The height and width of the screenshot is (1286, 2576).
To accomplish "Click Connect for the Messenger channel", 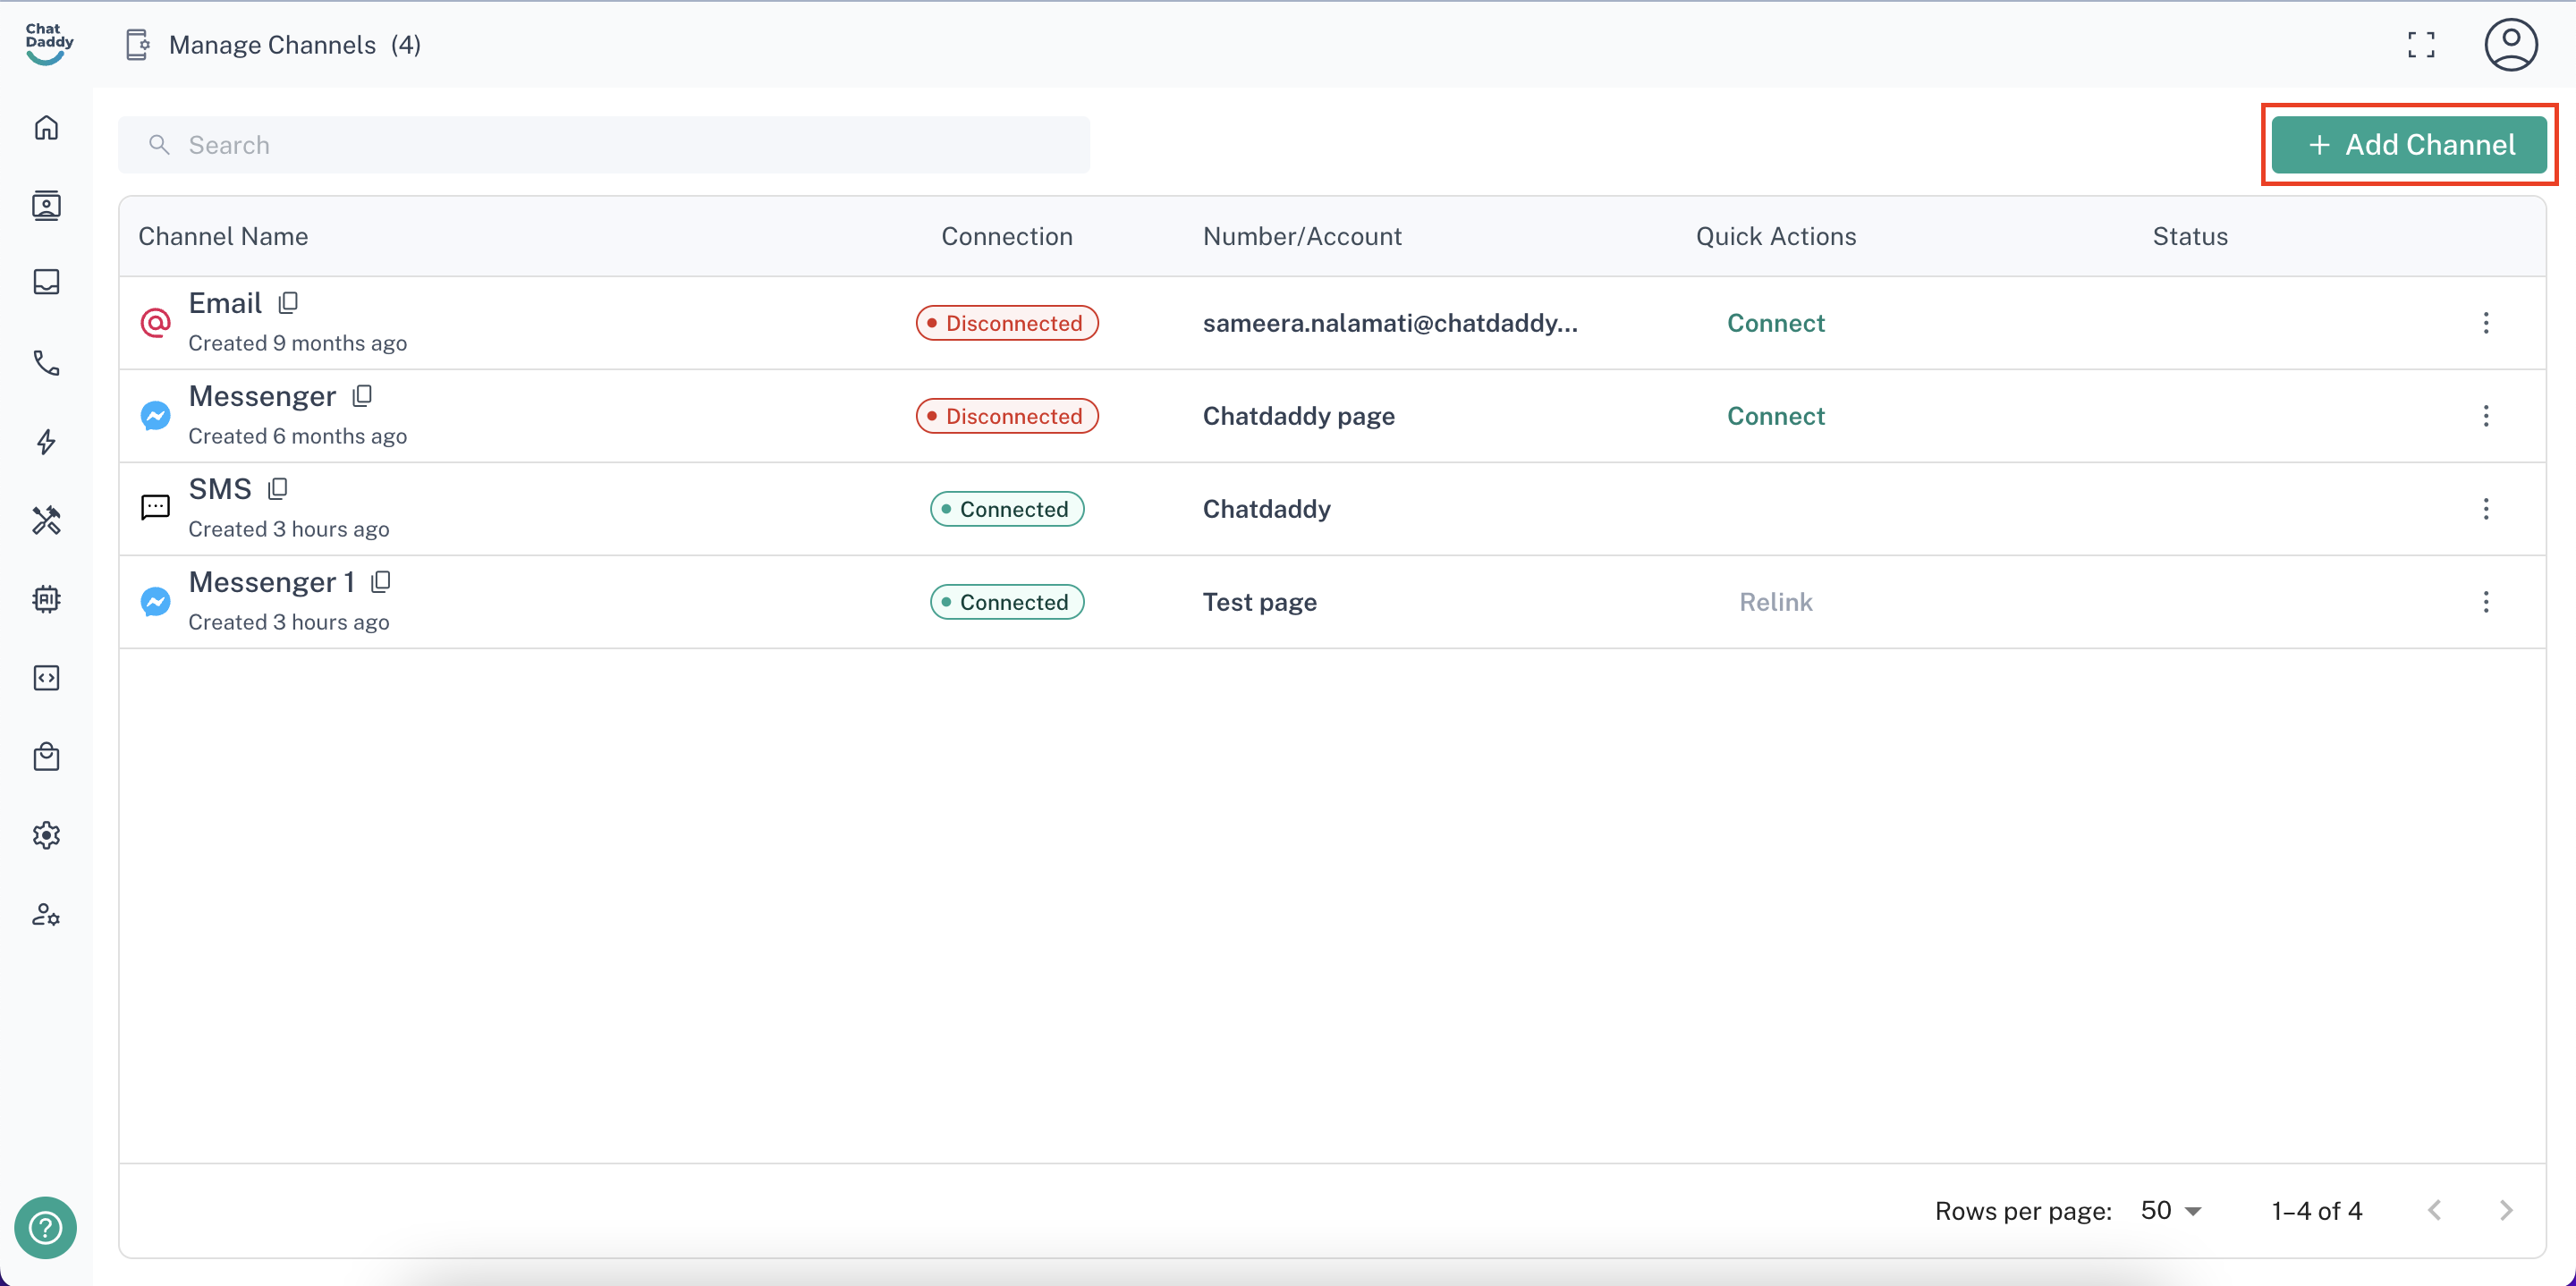I will tap(1775, 415).
